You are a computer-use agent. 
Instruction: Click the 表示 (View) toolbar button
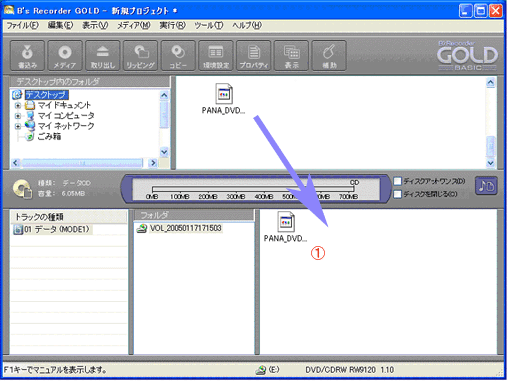(x=291, y=56)
